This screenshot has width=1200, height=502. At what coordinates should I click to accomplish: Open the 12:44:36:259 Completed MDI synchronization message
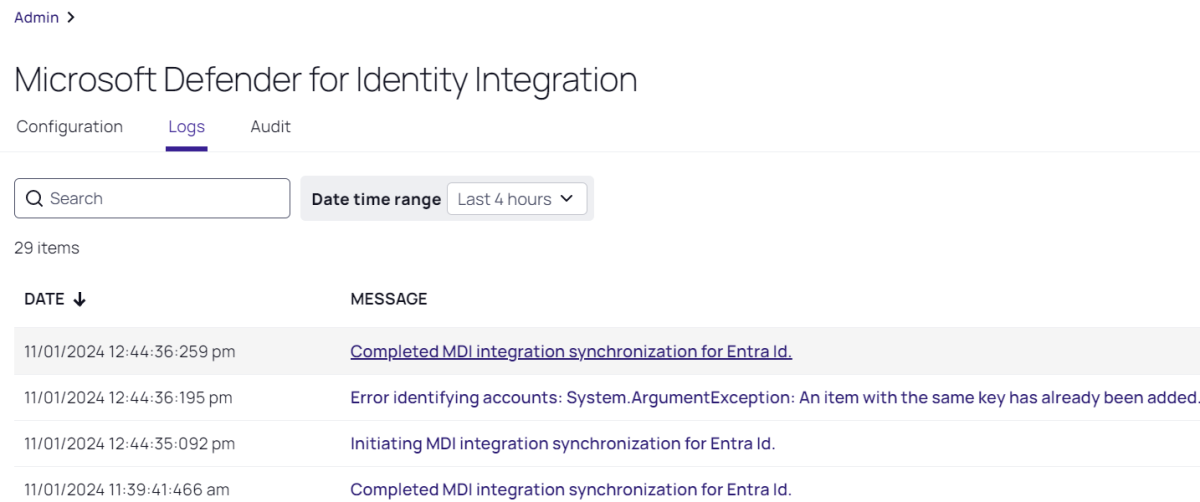[570, 351]
